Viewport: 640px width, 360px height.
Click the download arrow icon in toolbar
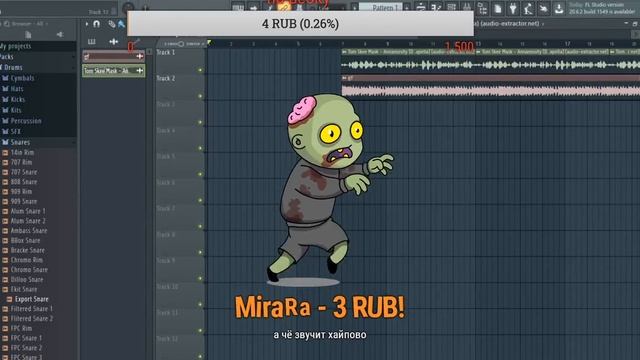[559, 8]
